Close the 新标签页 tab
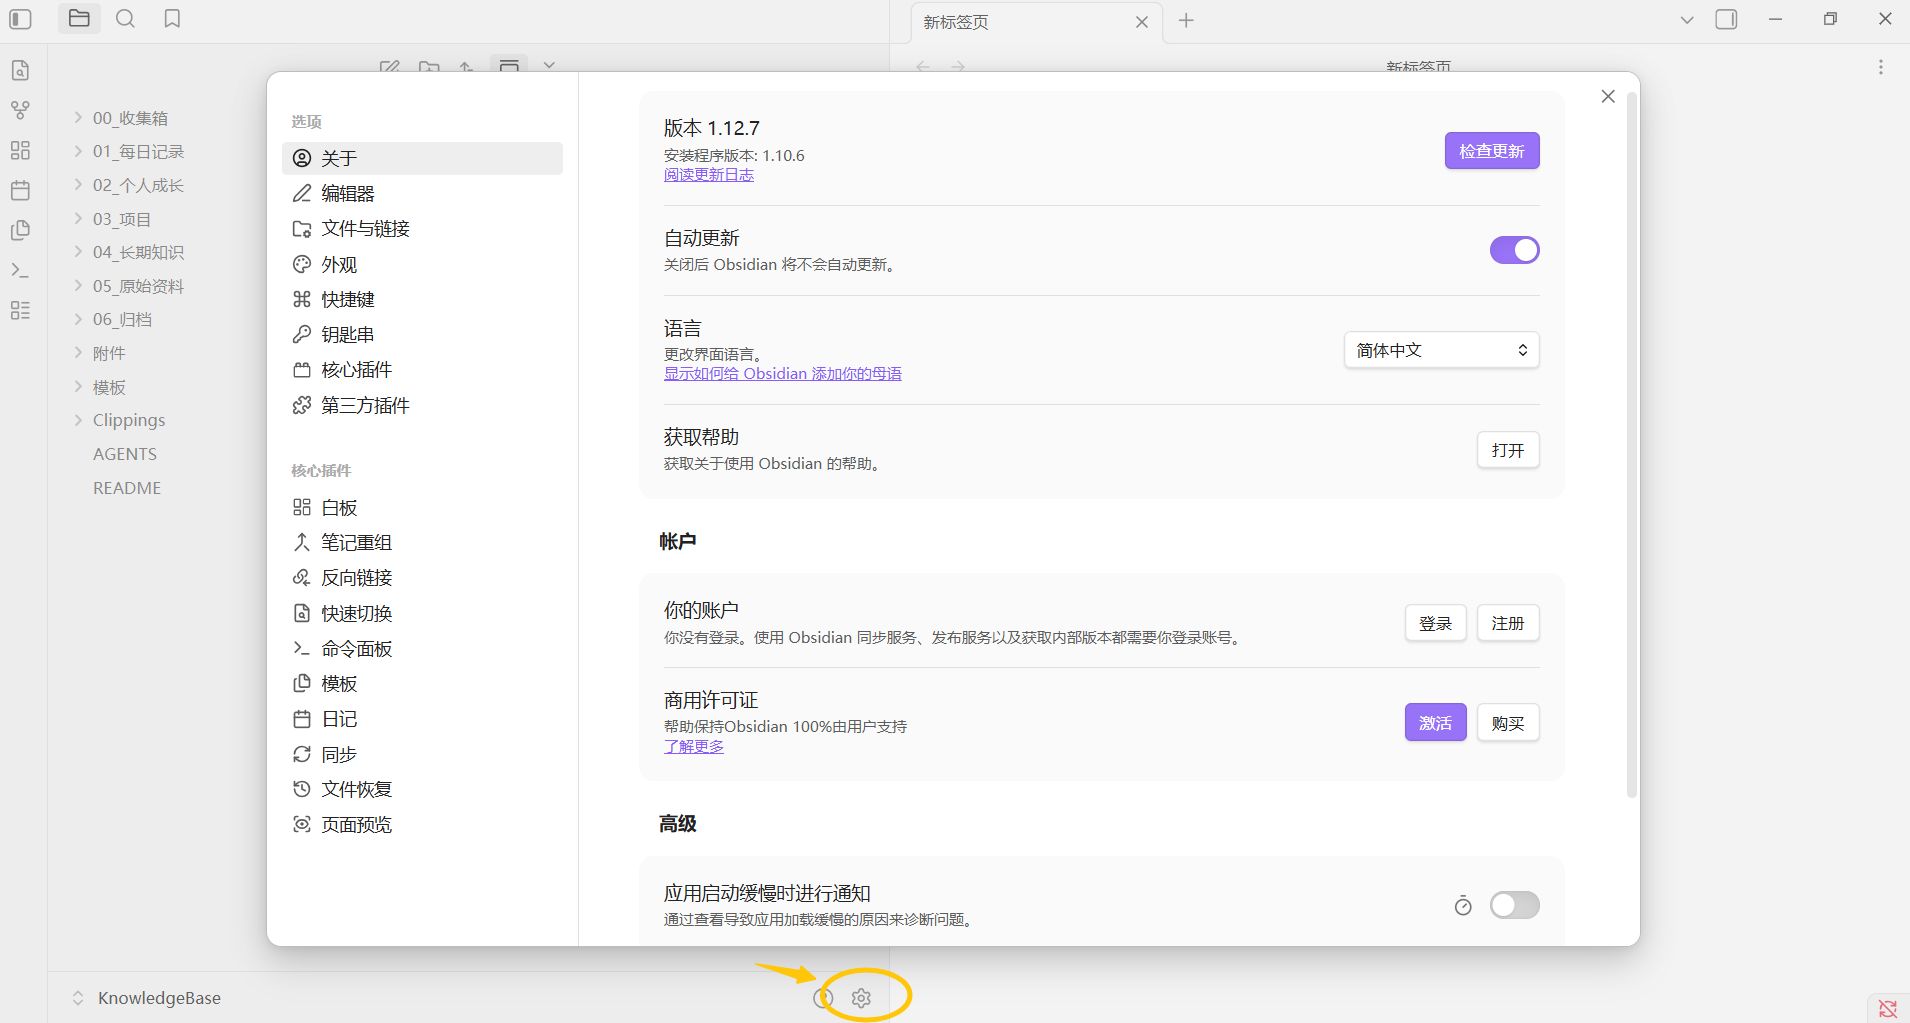Viewport: 1910px width, 1023px height. click(x=1142, y=22)
